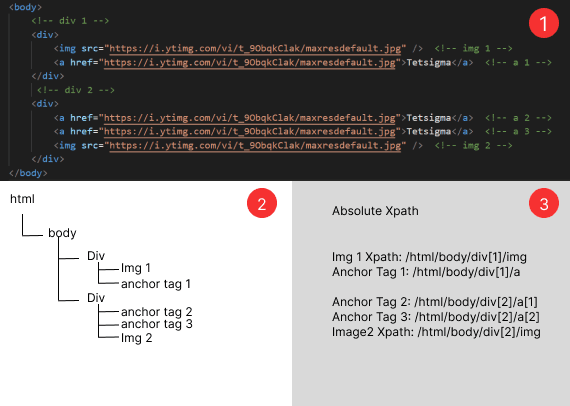Select the 'html' root node in the tree
Image resolution: width=570 pixels, height=406 pixels.
(x=22, y=199)
